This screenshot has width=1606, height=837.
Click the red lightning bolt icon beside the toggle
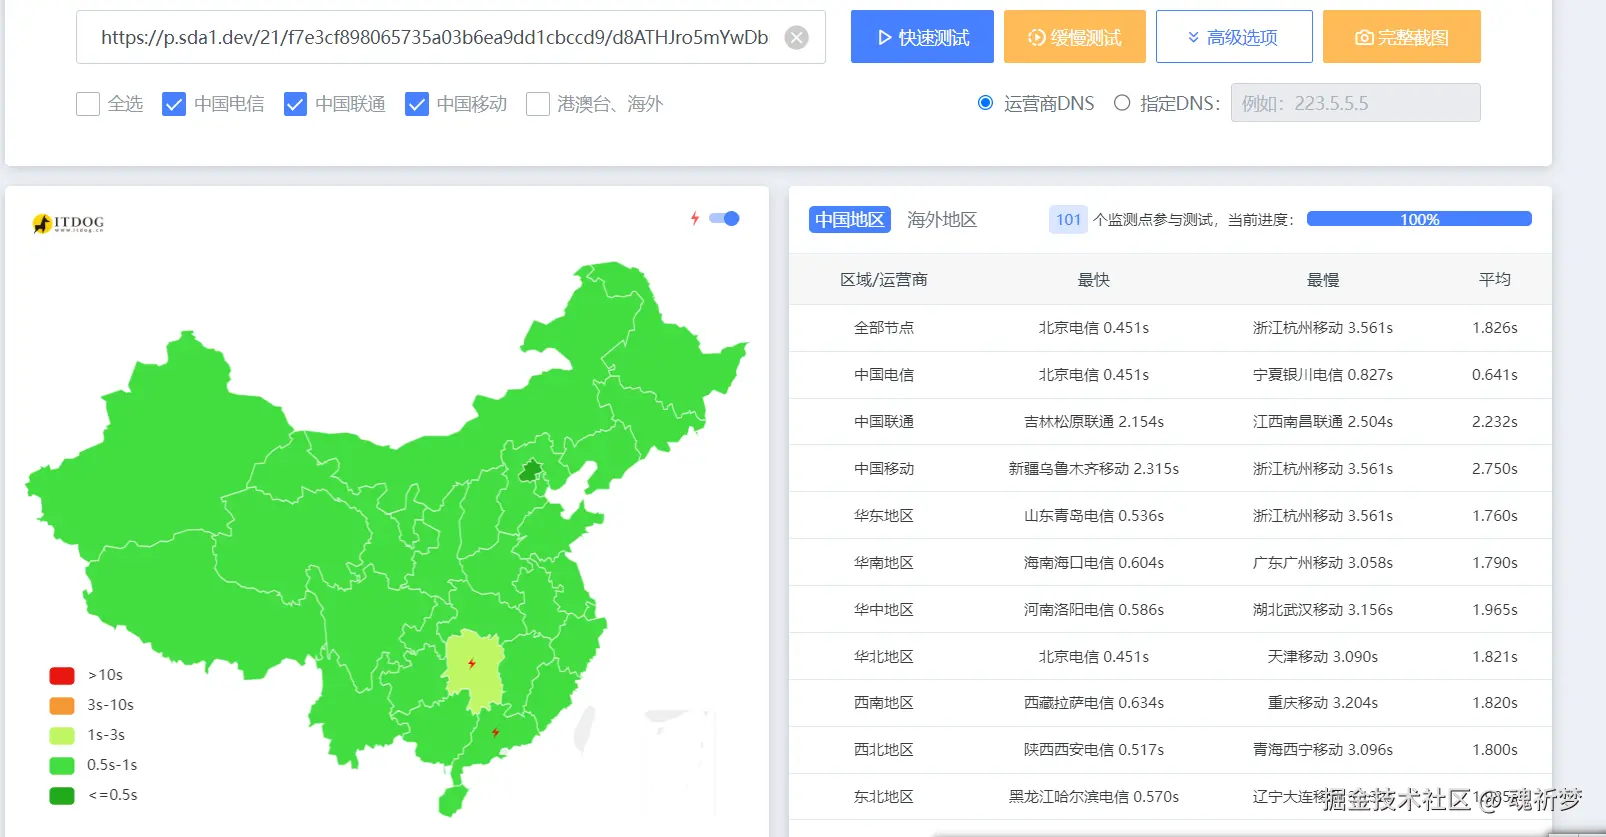click(695, 218)
